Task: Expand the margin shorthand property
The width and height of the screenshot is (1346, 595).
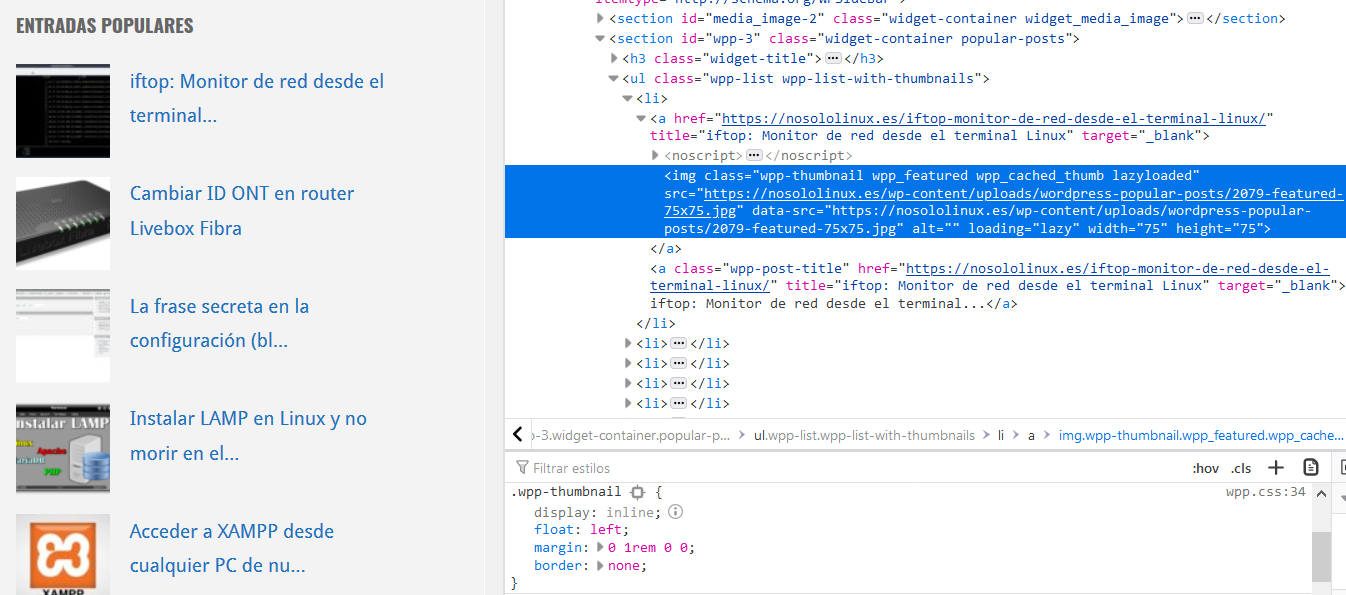Action: pyautogui.click(x=600, y=548)
